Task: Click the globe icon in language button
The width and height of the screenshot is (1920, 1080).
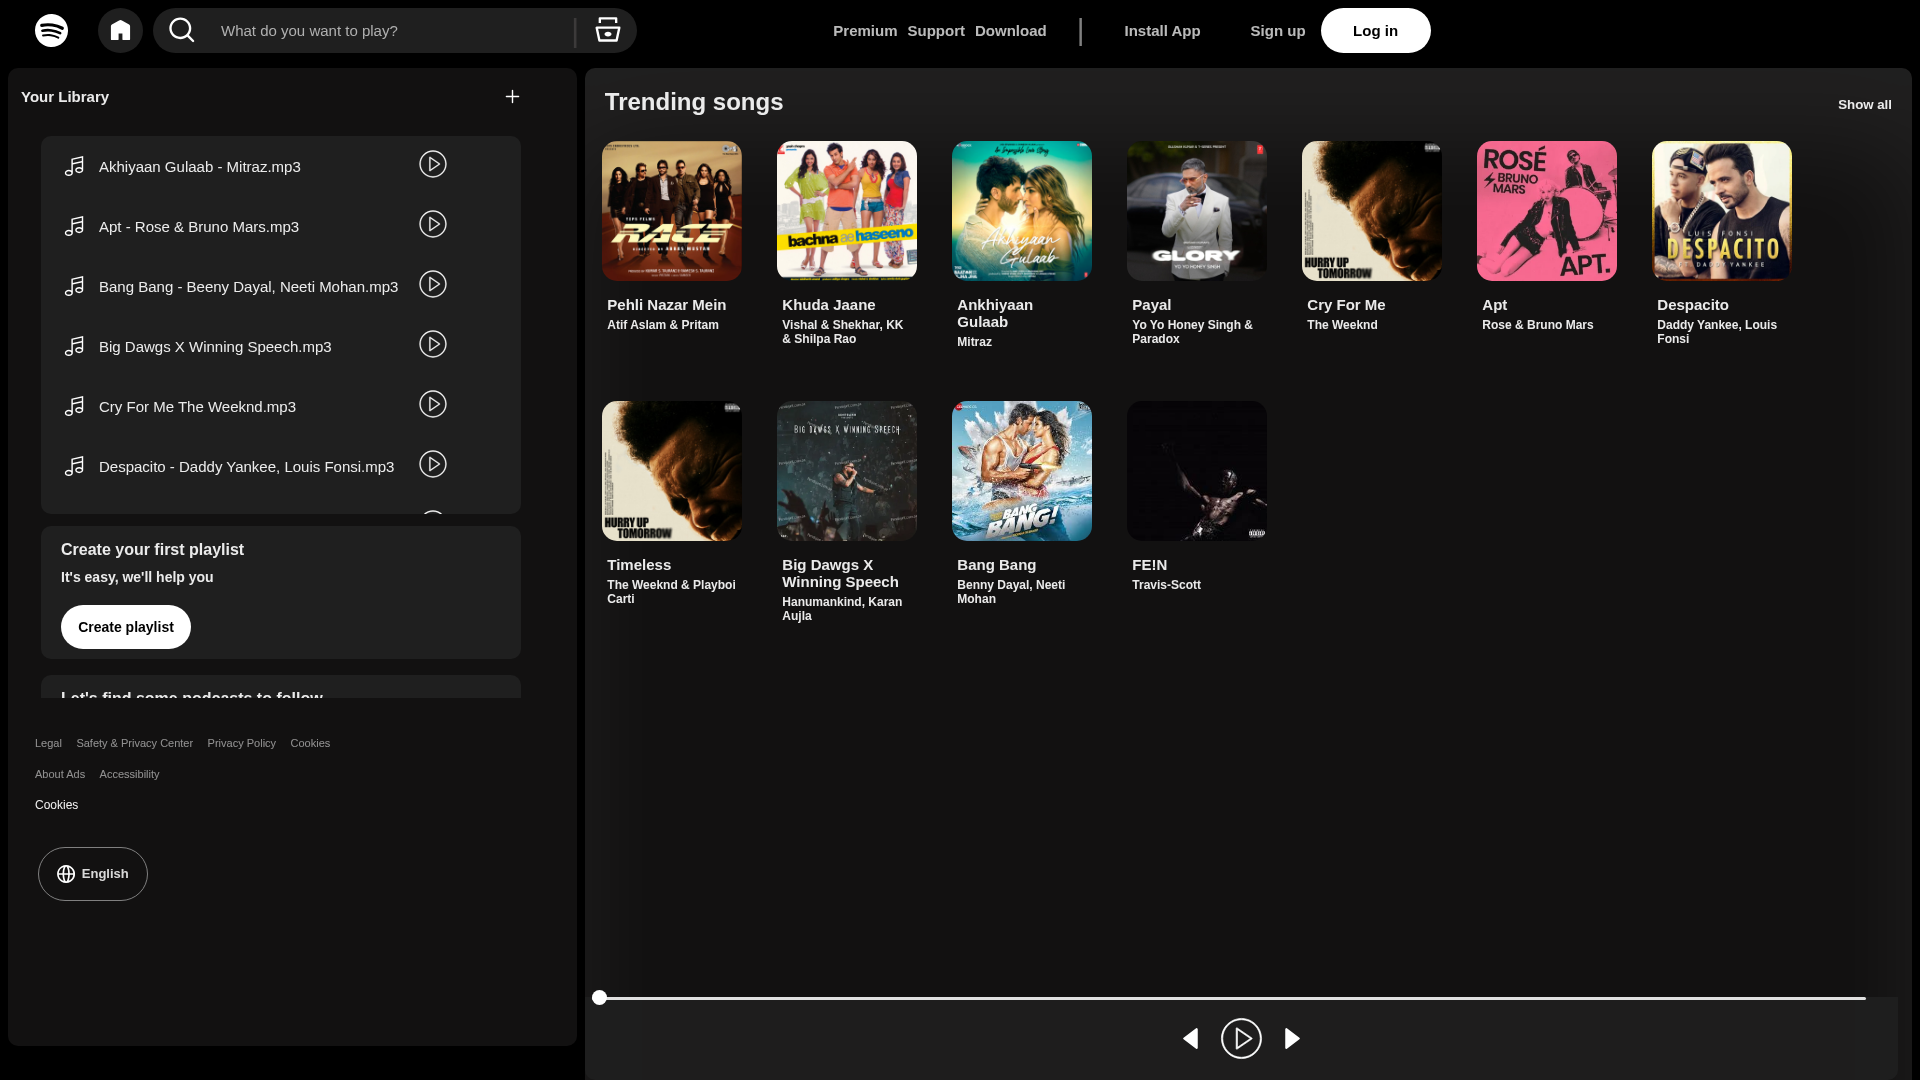Action: coord(66,874)
